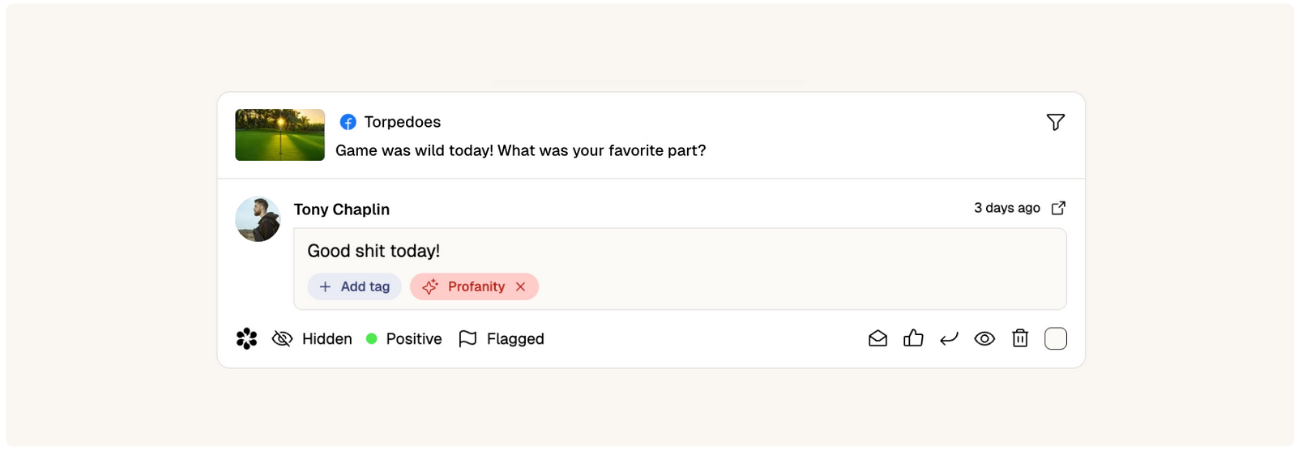This screenshot has height=450, width=1300.
Task: Click the Facebook logo next to Torpedoes
Action: pos(348,122)
